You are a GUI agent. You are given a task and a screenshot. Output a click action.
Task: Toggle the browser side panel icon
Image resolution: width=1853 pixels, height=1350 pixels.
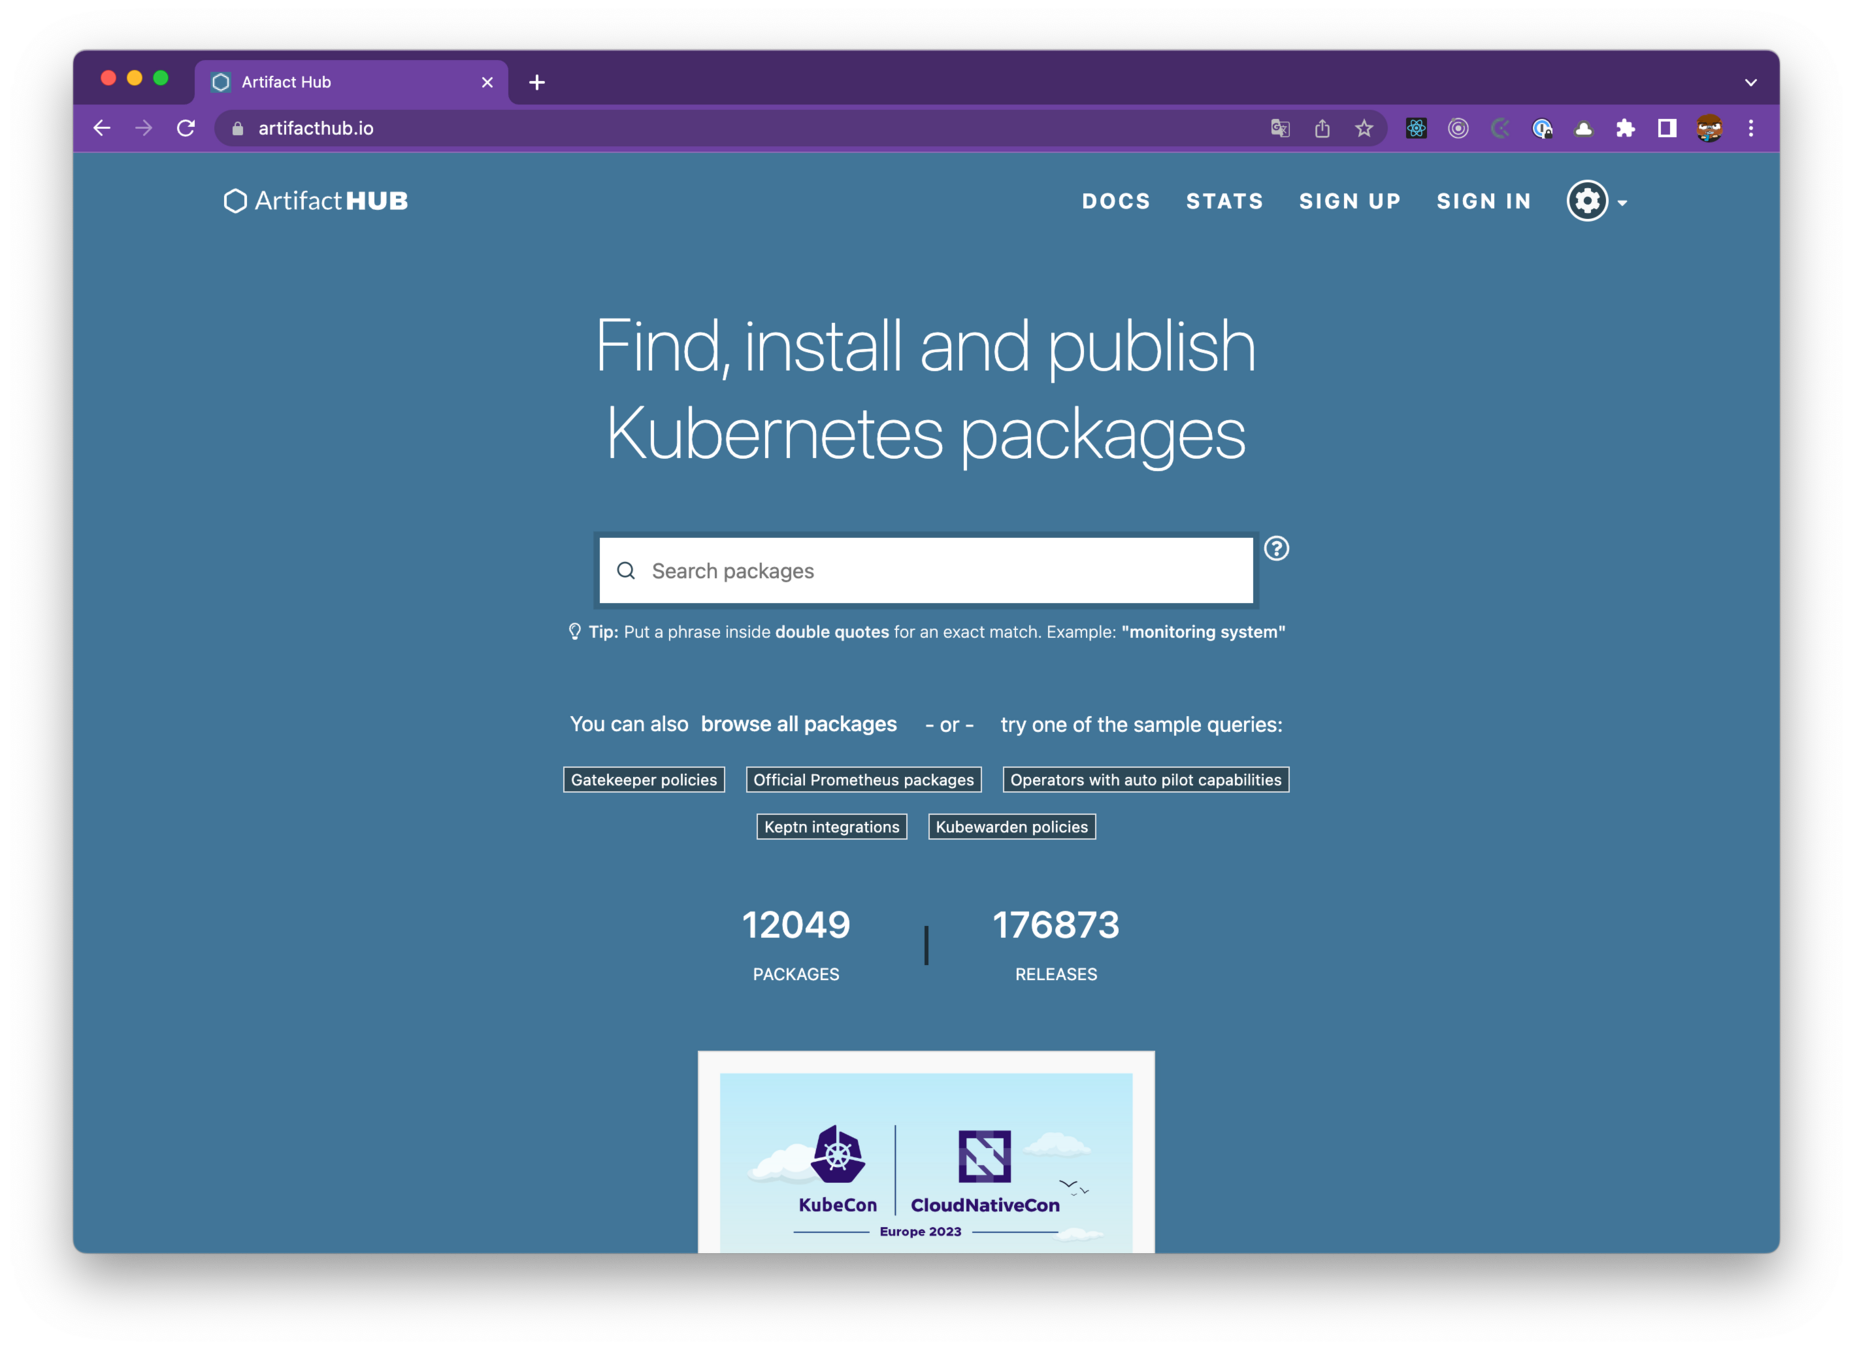pos(1667,128)
